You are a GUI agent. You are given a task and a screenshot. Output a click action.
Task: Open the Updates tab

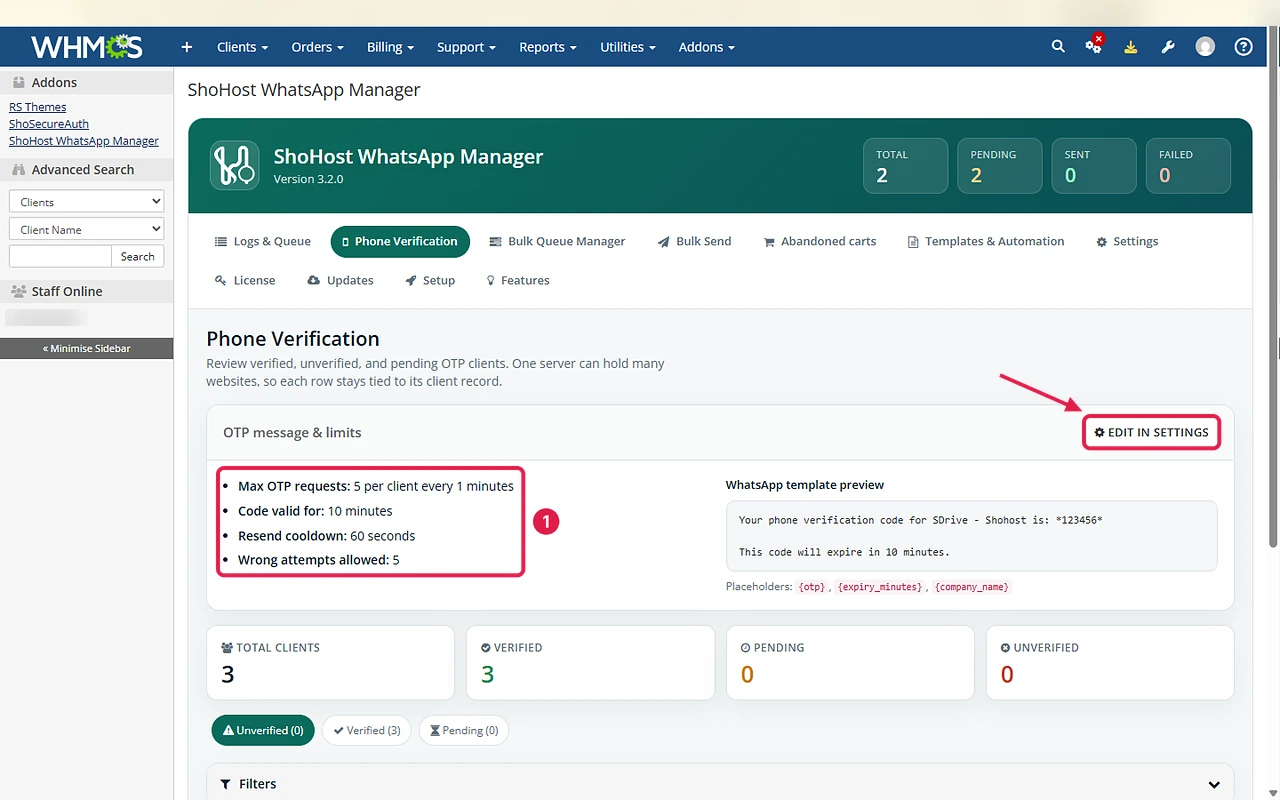point(340,280)
